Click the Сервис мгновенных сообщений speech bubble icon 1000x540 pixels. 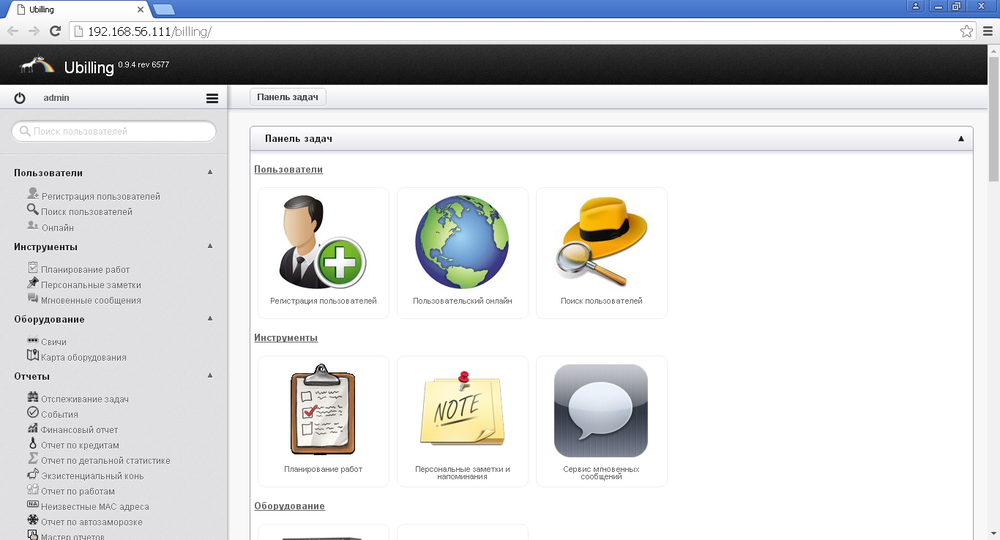tap(601, 411)
